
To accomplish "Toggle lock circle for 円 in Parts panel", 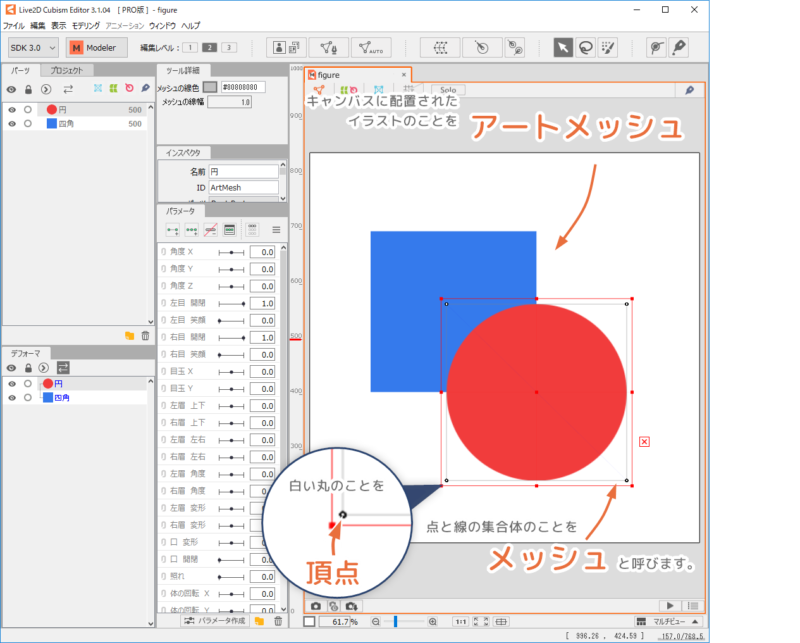I will [x=28, y=110].
